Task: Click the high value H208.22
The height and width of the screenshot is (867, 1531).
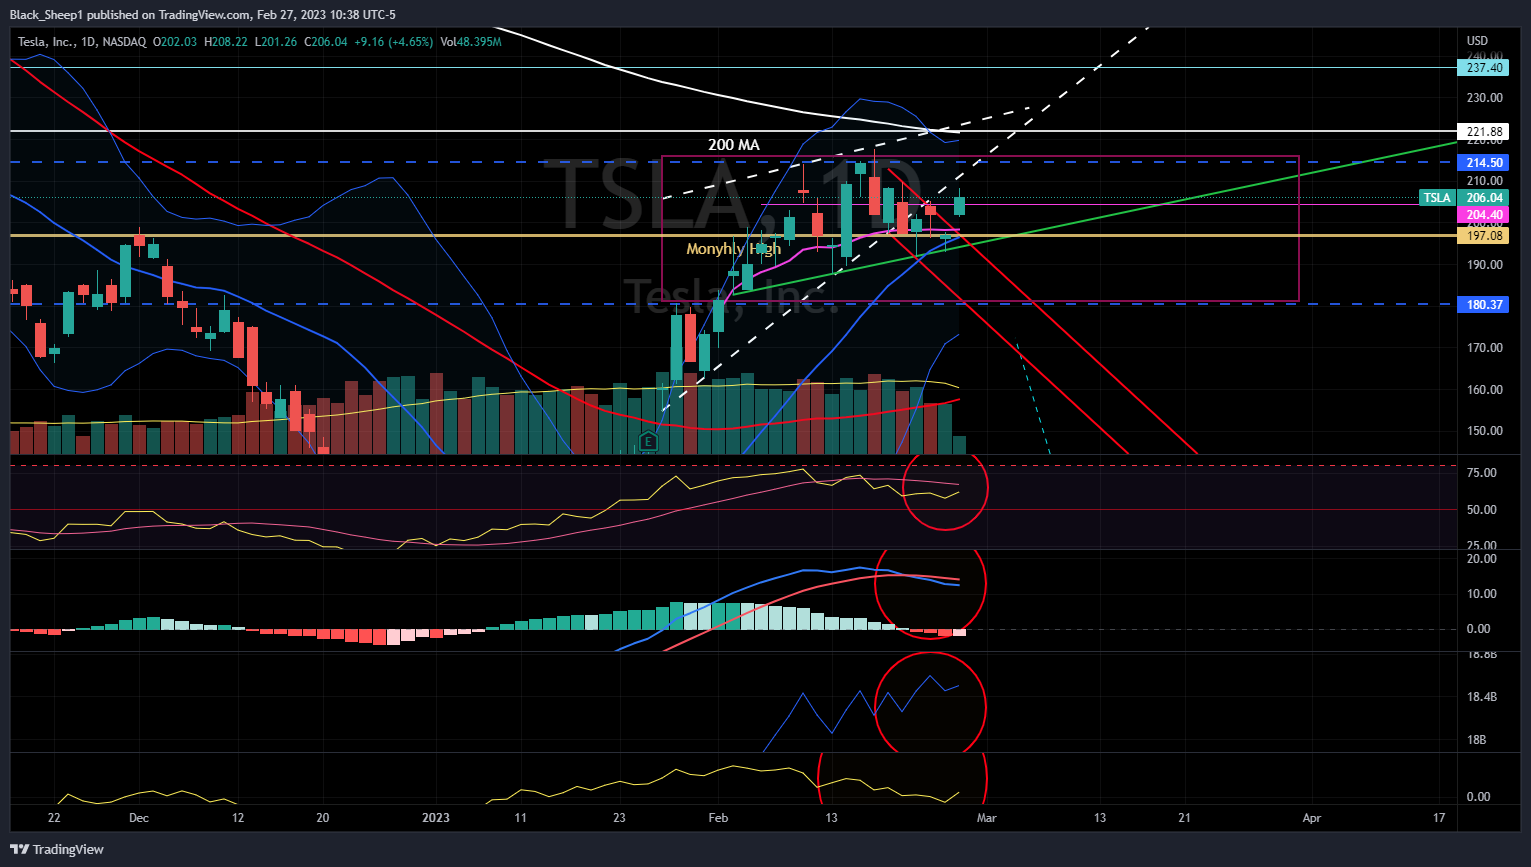Action: [225, 42]
